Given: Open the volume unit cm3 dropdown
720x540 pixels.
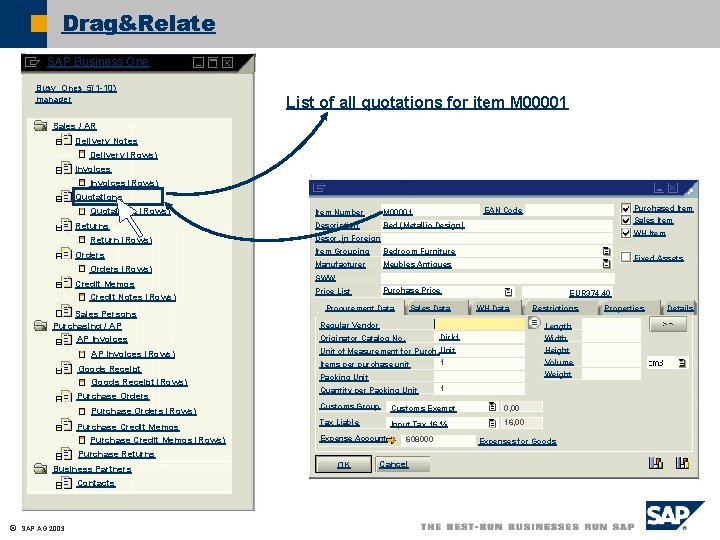Looking at the screenshot, I should pyautogui.click(x=682, y=363).
